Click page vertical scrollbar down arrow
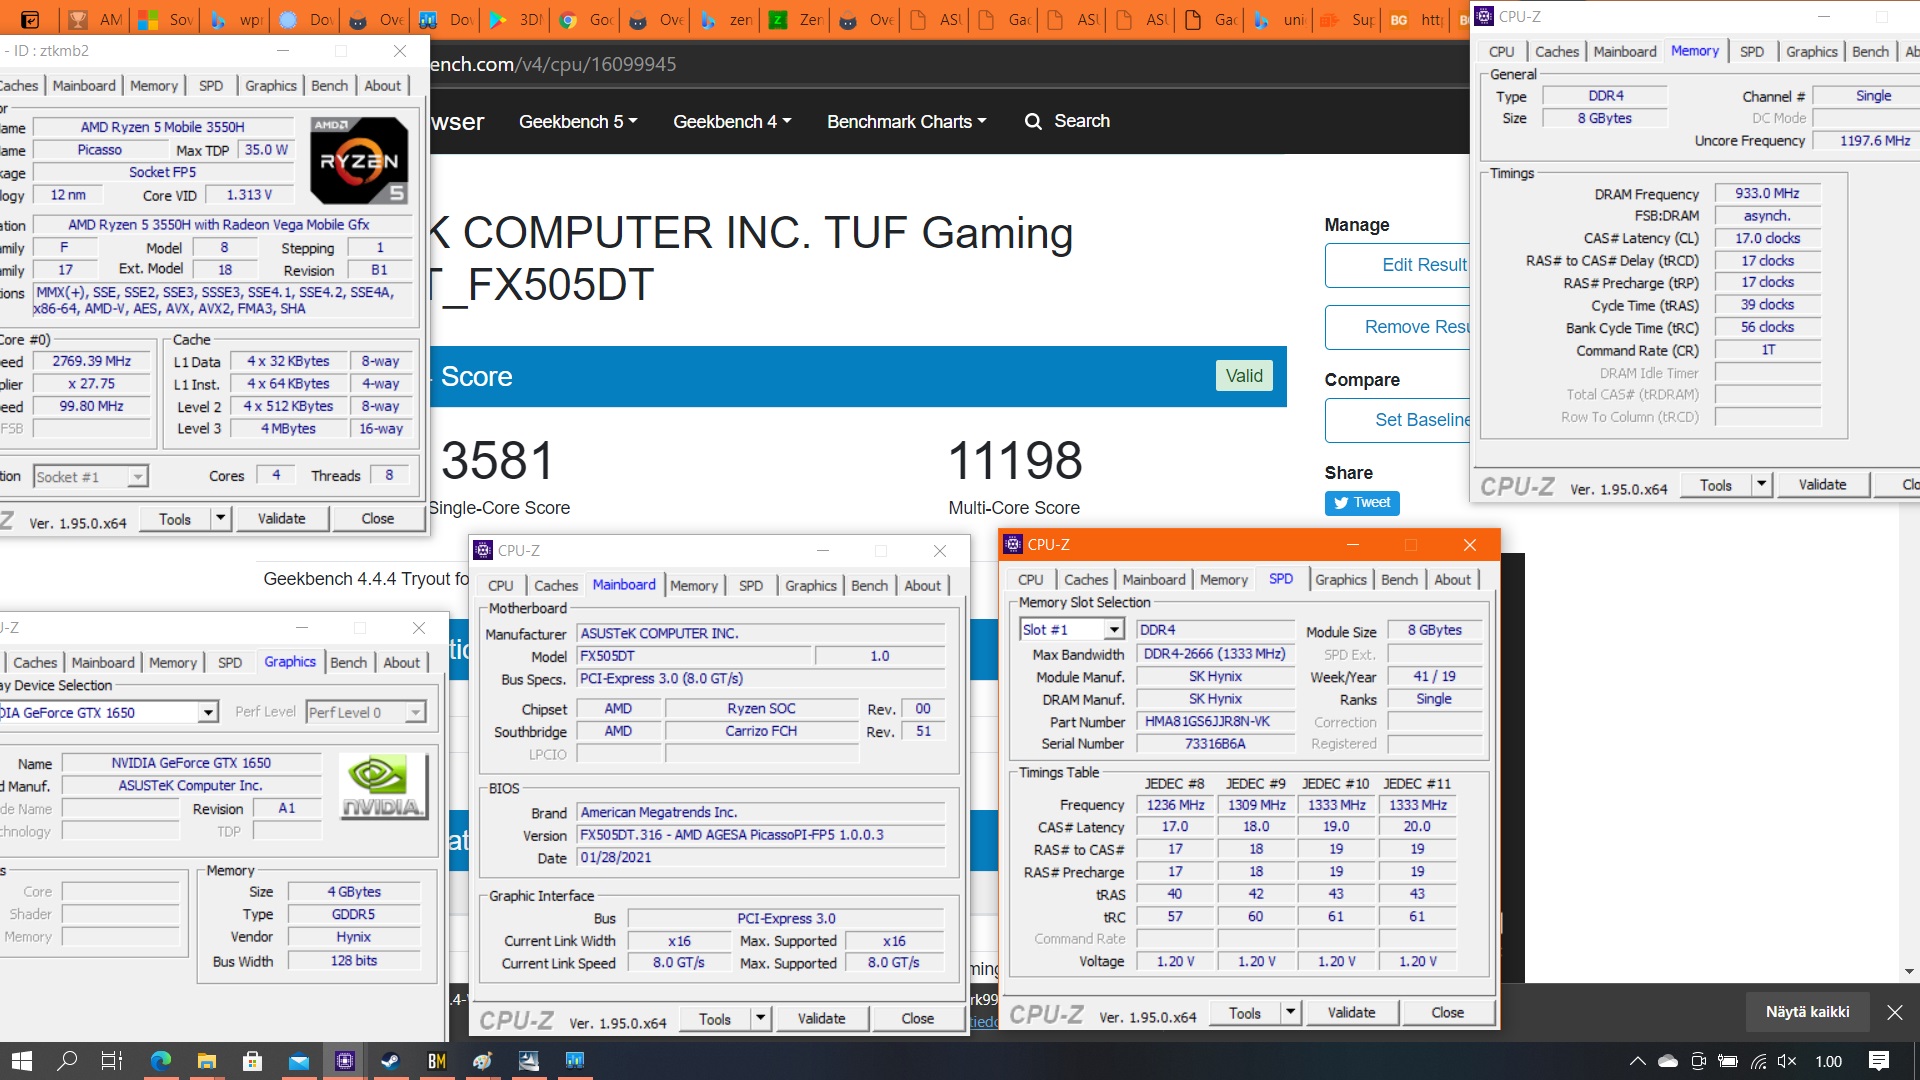1920x1080 pixels. [1910, 971]
